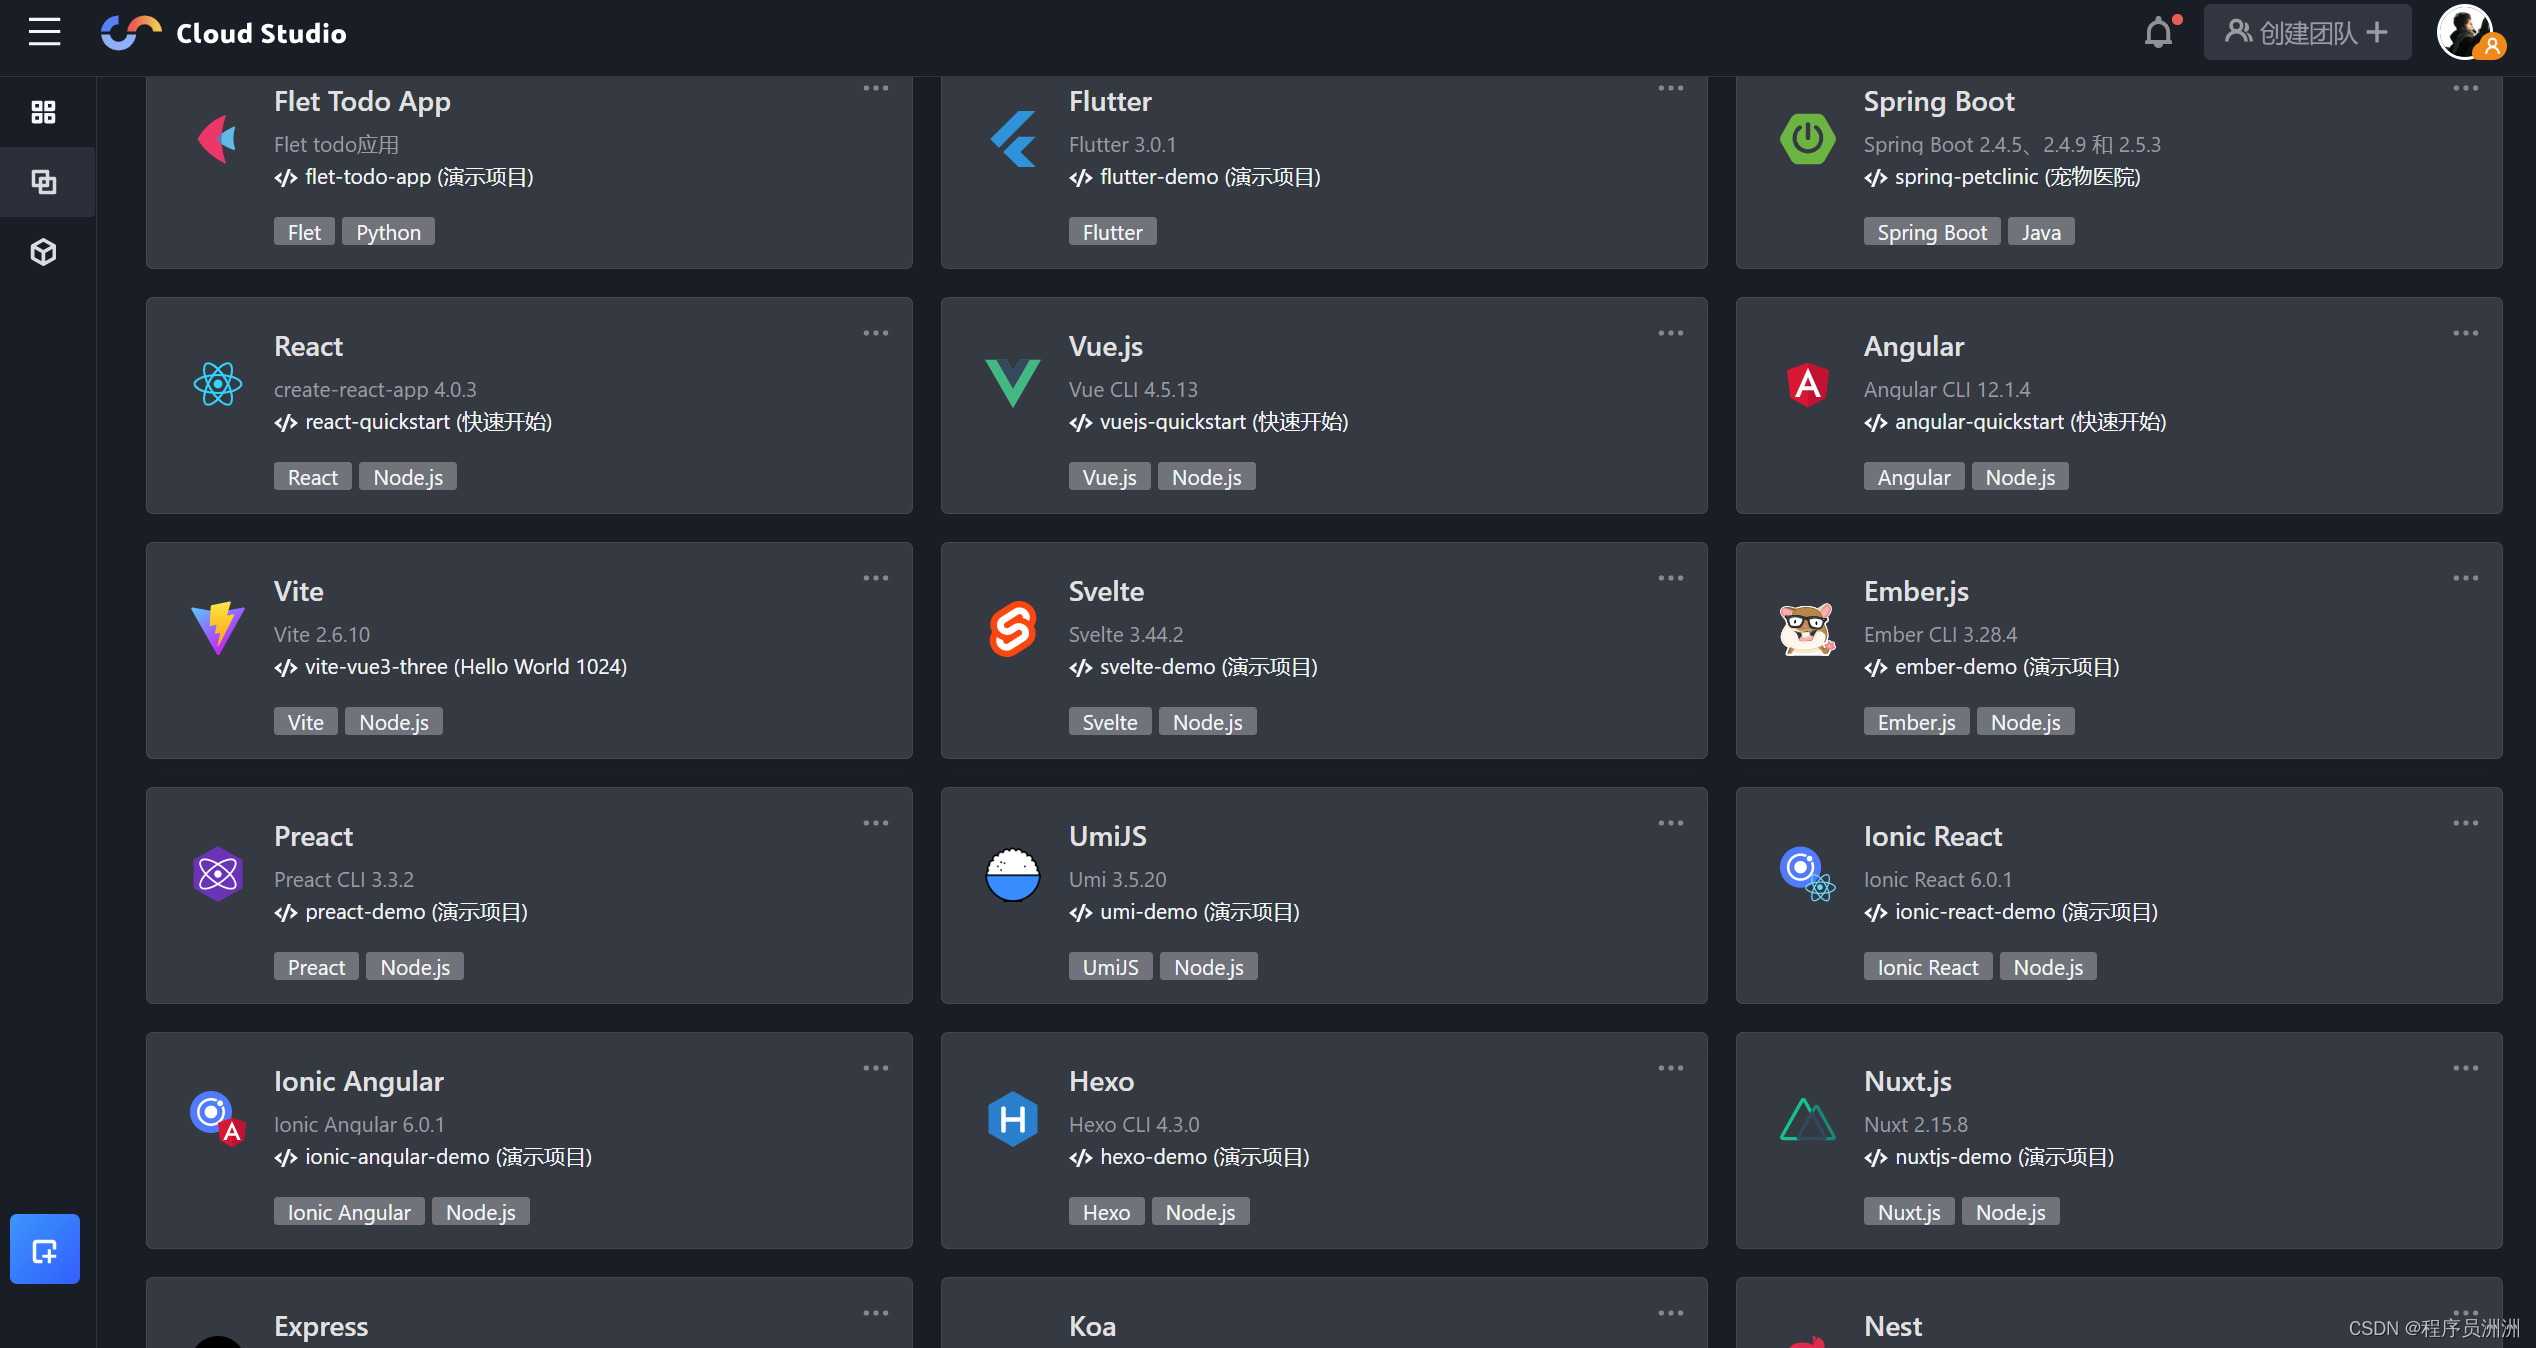The width and height of the screenshot is (2536, 1348).
Task: Open the dashboard grid sidebar icon
Action: coord(43,112)
